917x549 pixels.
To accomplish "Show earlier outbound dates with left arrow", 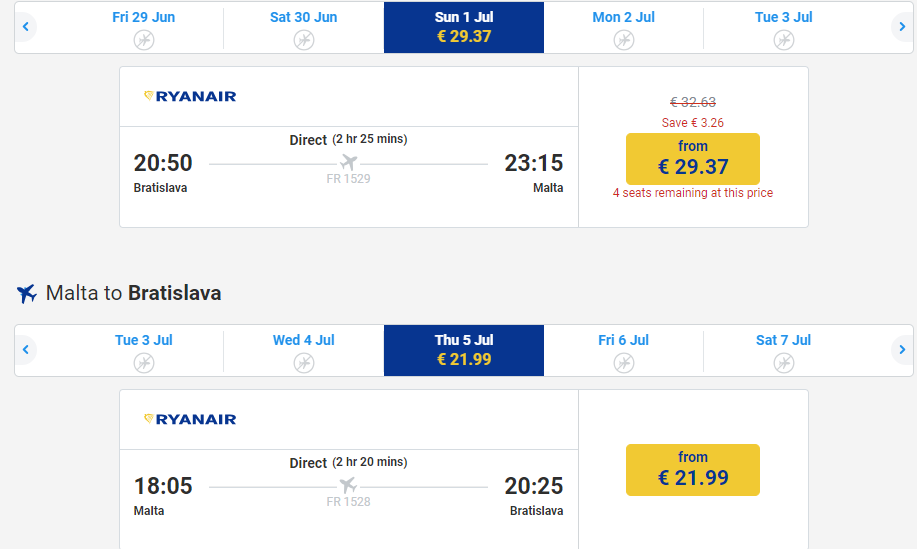I will pos(27,27).
